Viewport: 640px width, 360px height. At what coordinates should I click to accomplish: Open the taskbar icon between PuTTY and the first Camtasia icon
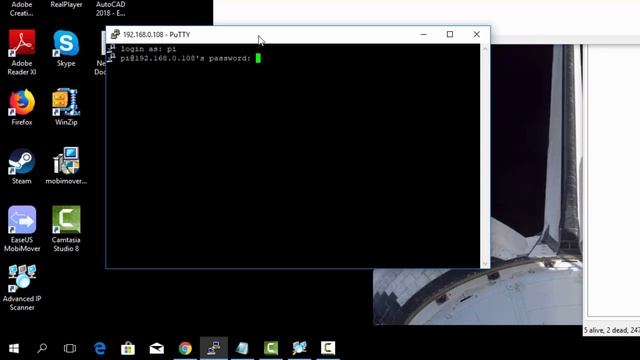tap(242, 348)
